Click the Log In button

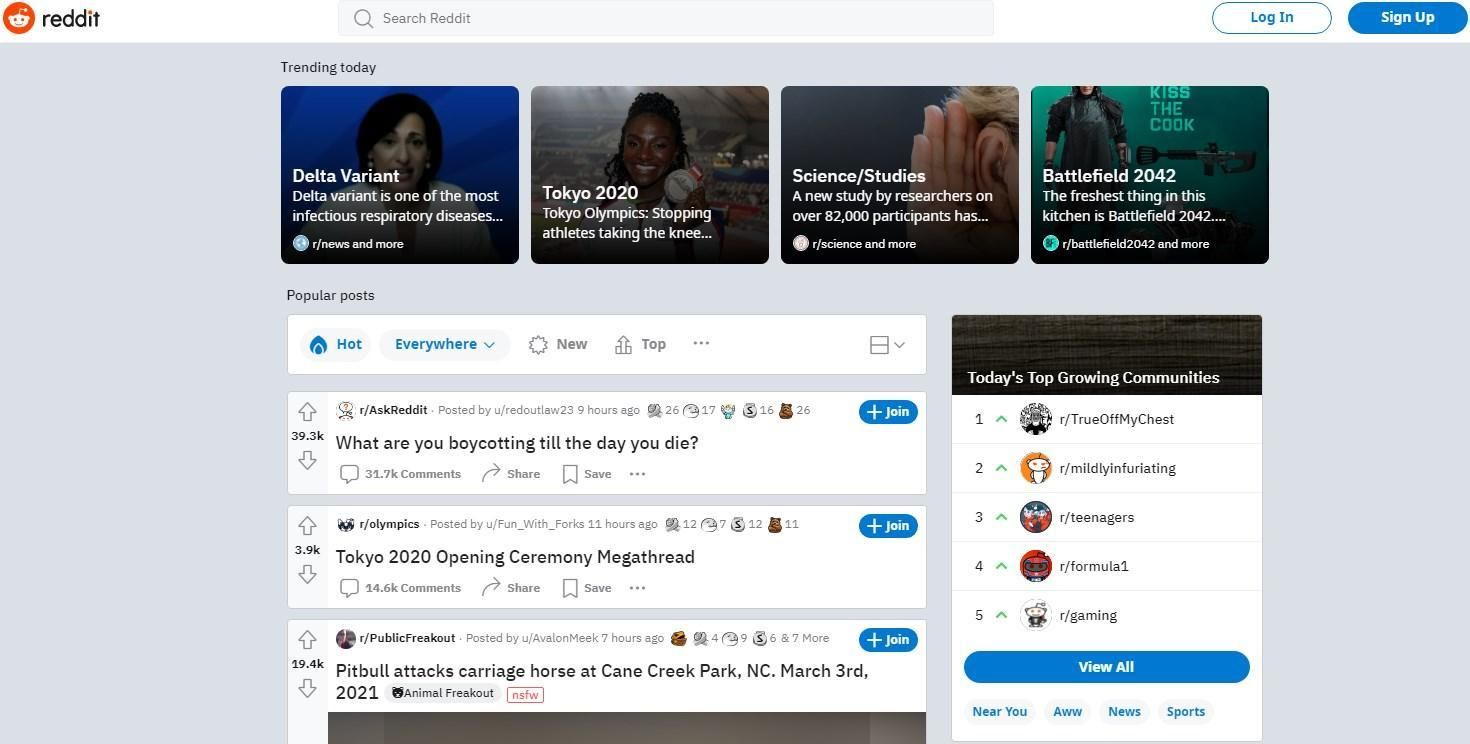pos(1272,17)
